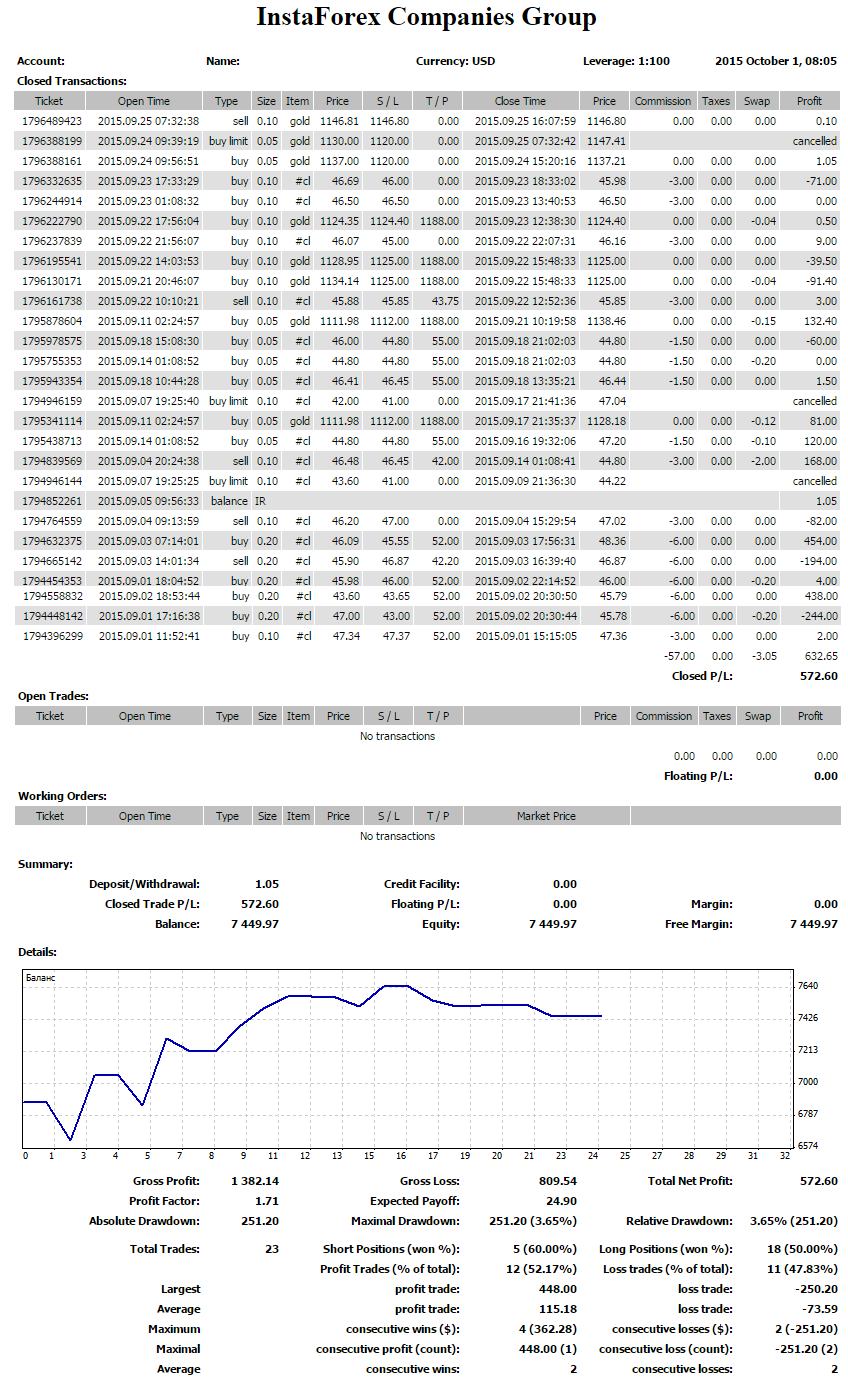Click the average loss trade value -73.59
Viewport: 848px width, 1387px height.
pos(820,1309)
